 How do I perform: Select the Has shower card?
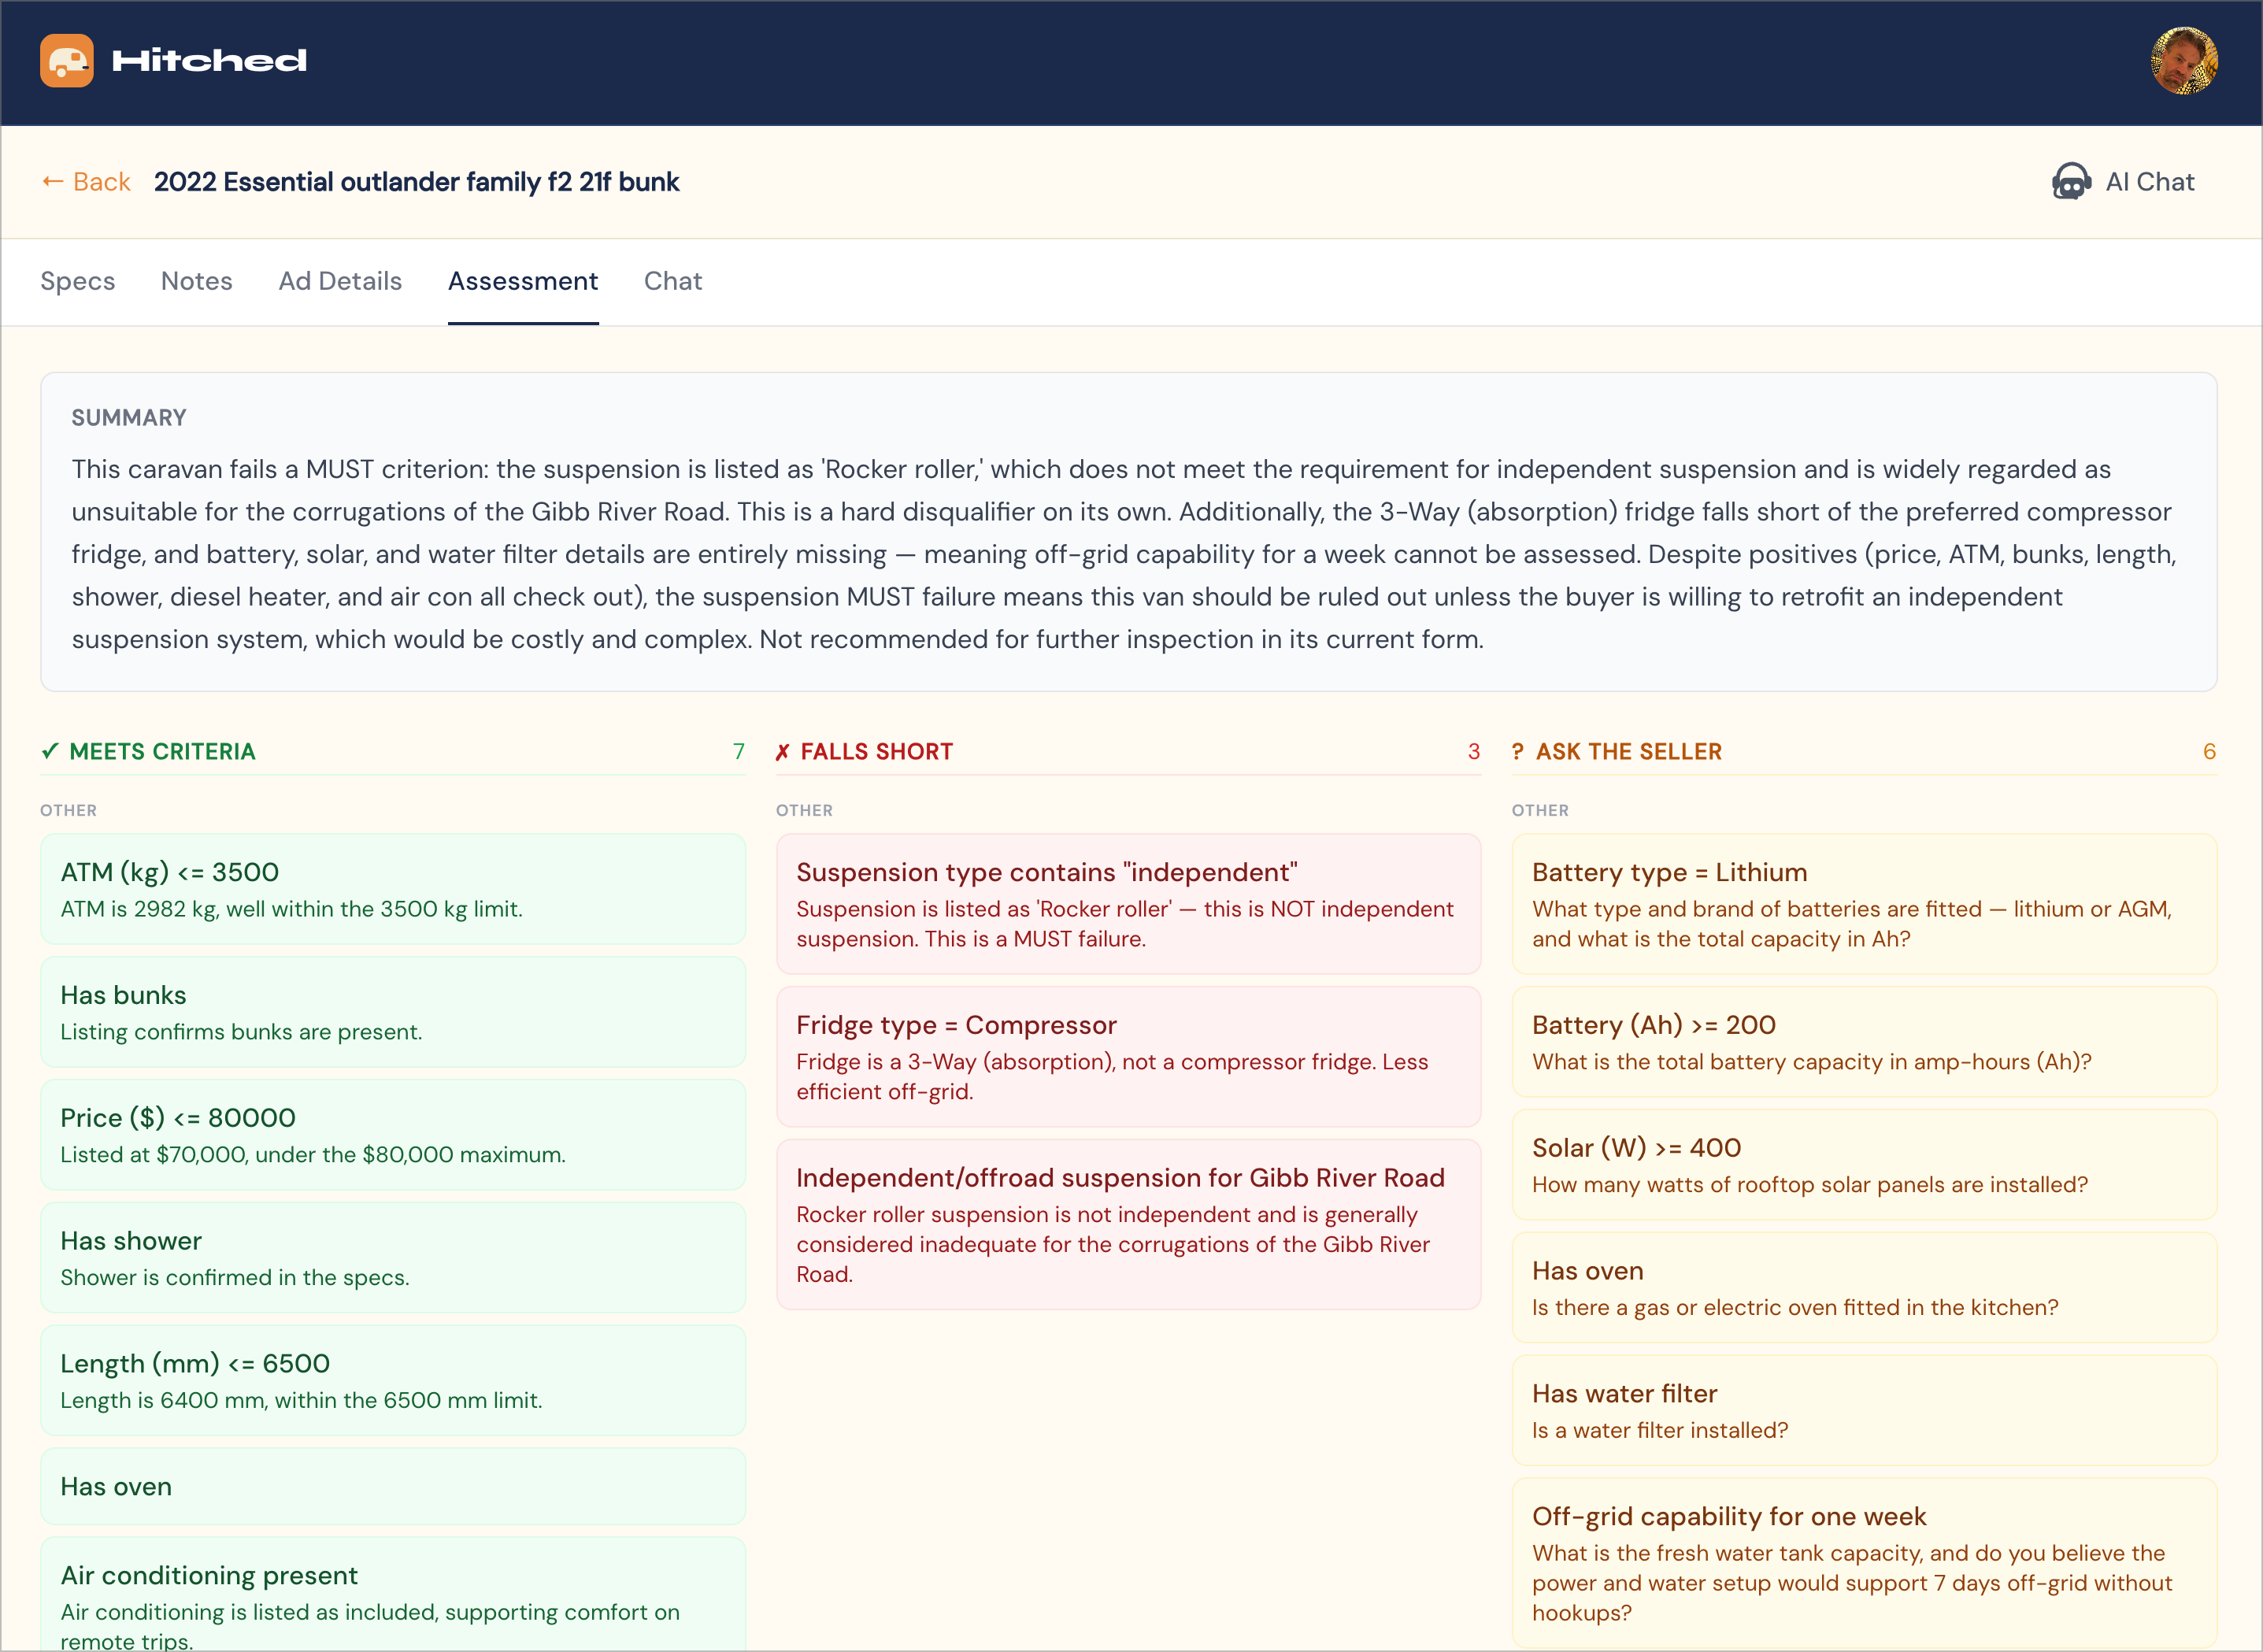pos(393,1258)
